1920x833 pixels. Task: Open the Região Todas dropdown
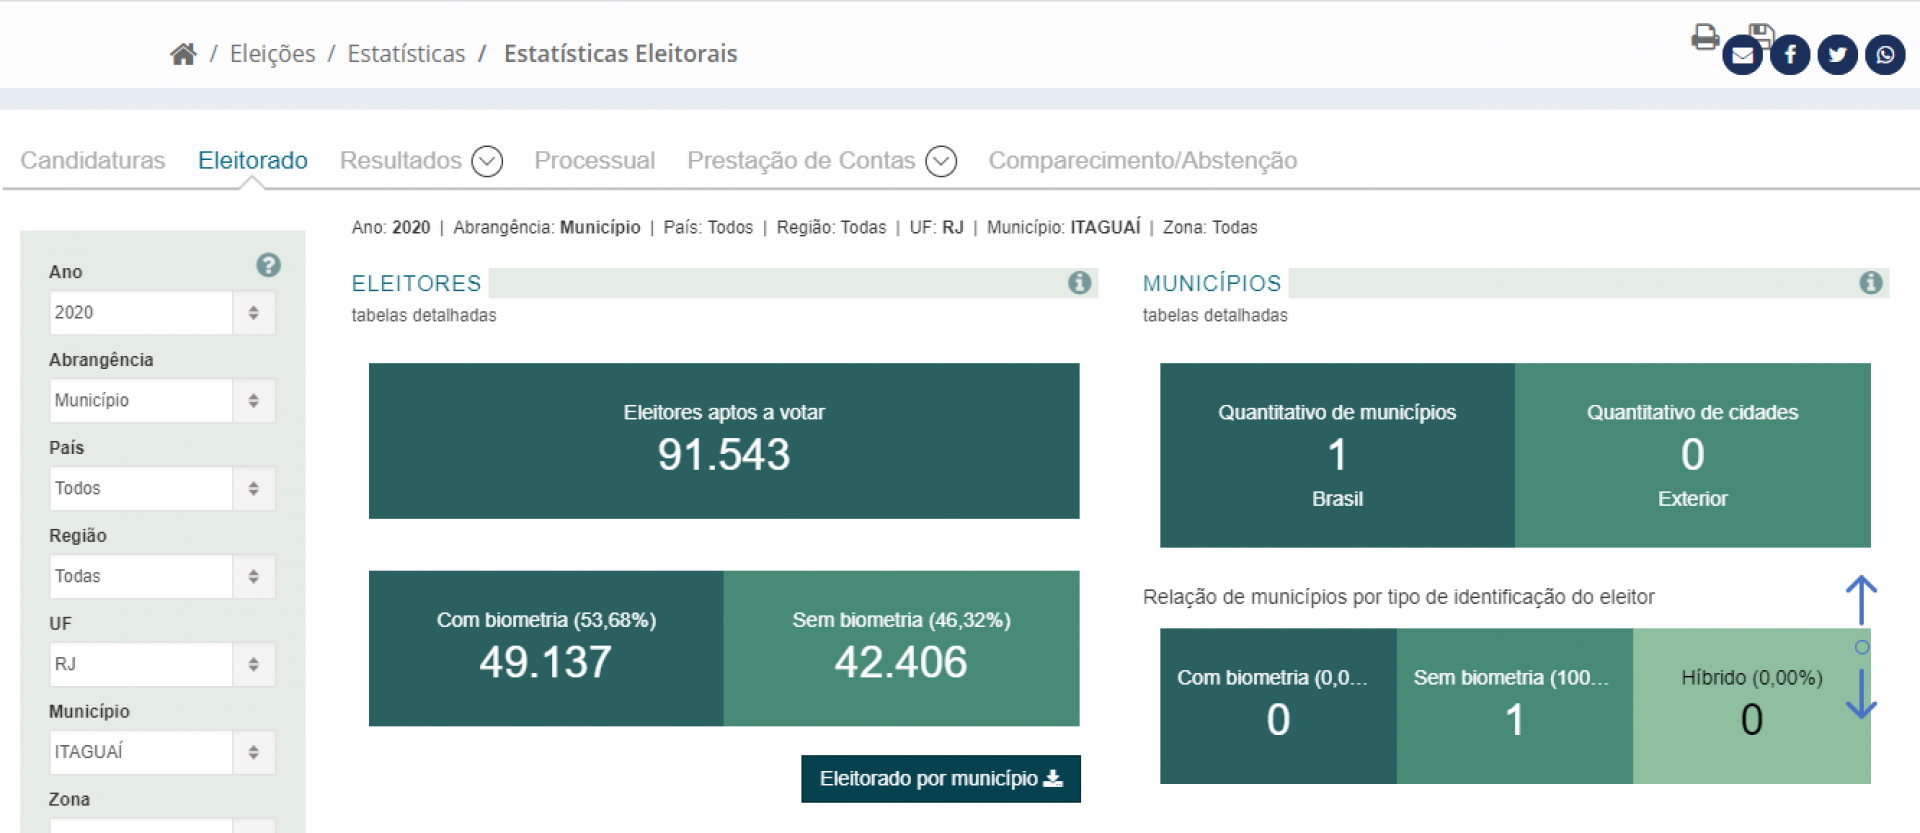pyautogui.click(x=162, y=577)
